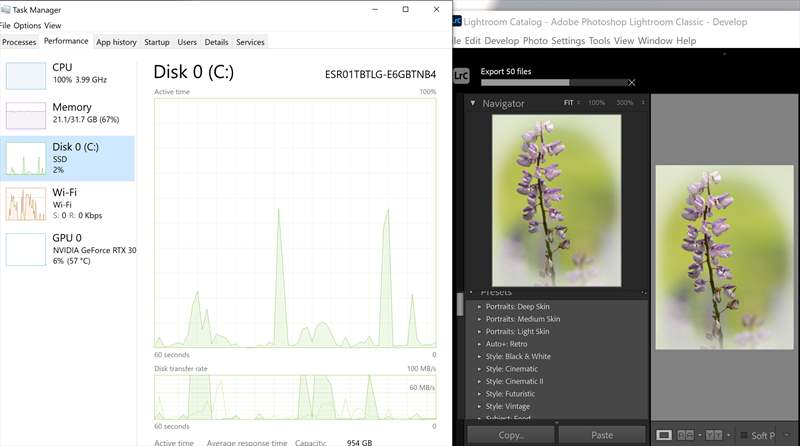Image resolution: width=800 pixels, height=446 pixels.
Task: Open Lightroom View menu
Action: point(623,41)
